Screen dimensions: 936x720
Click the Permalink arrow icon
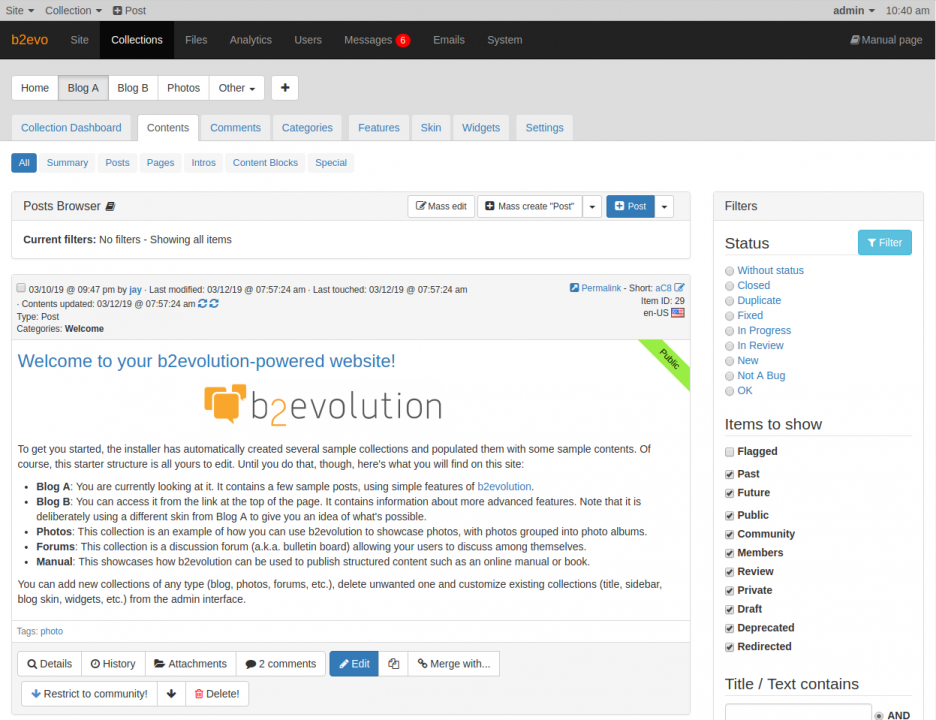(x=574, y=288)
